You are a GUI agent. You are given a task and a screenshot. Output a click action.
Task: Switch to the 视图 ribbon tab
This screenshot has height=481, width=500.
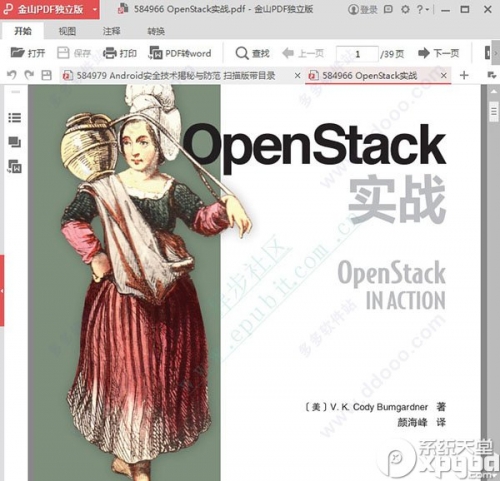pyautogui.click(x=67, y=31)
